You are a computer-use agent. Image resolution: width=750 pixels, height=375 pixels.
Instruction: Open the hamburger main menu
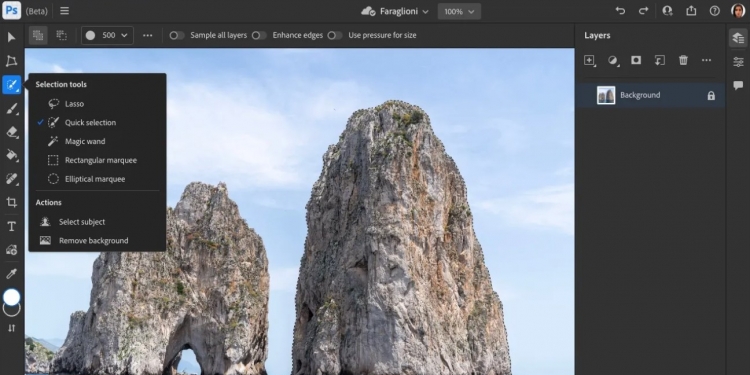65,11
